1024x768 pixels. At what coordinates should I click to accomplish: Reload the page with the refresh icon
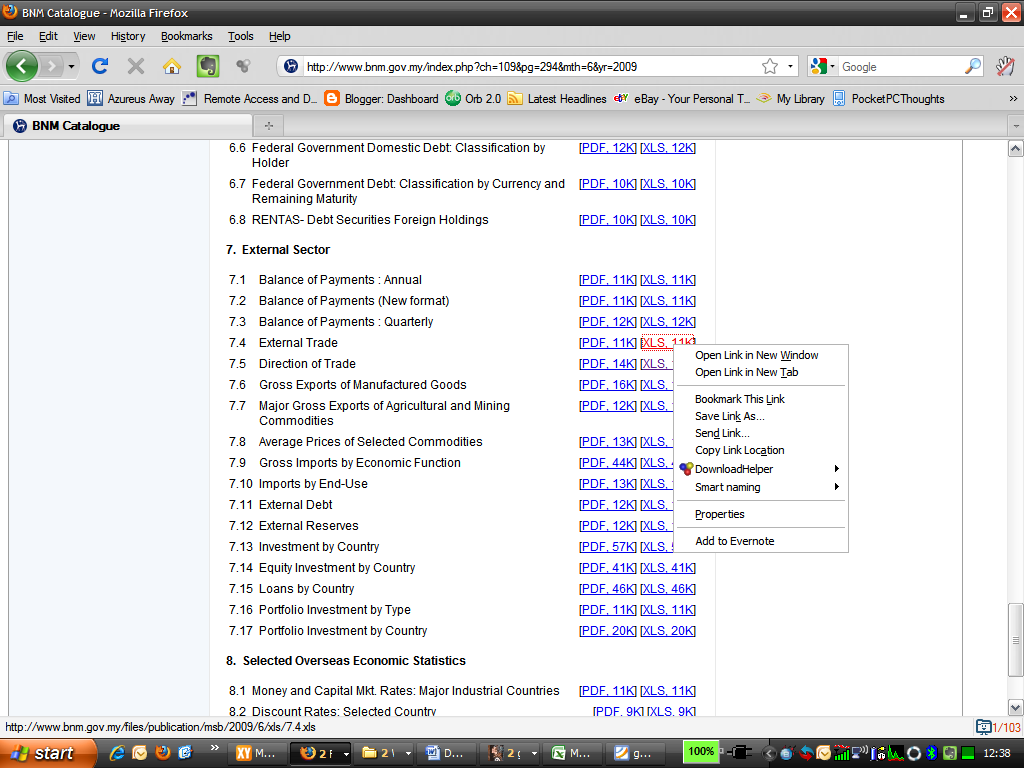pos(100,66)
